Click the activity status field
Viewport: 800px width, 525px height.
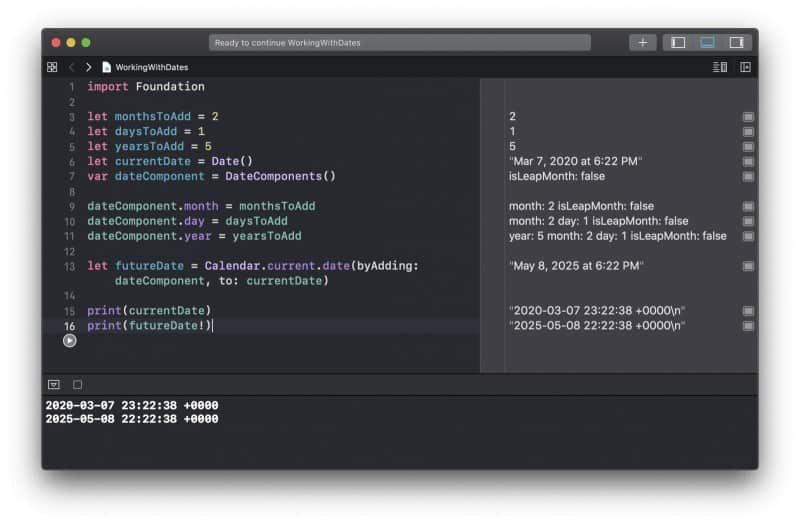click(399, 42)
